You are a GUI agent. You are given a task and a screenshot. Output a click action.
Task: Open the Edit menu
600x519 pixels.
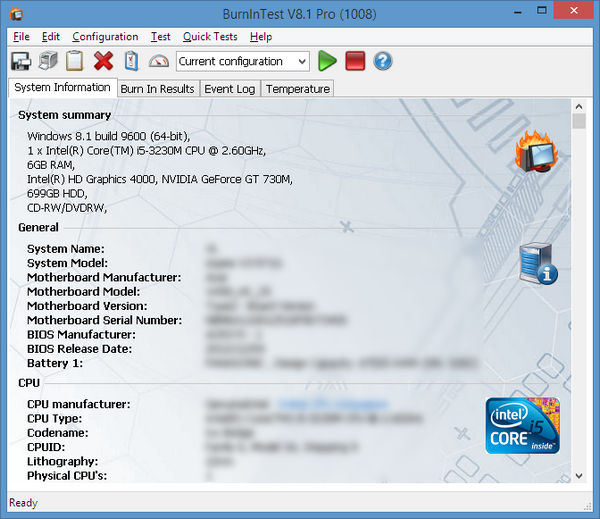tap(51, 37)
